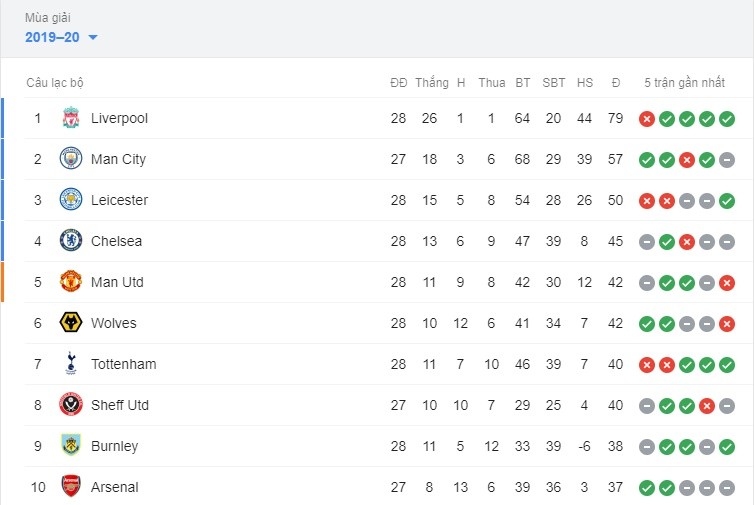Click the Man Utd club crest
Image resolution: width=754 pixels, height=505 pixels.
tap(70, 282)
